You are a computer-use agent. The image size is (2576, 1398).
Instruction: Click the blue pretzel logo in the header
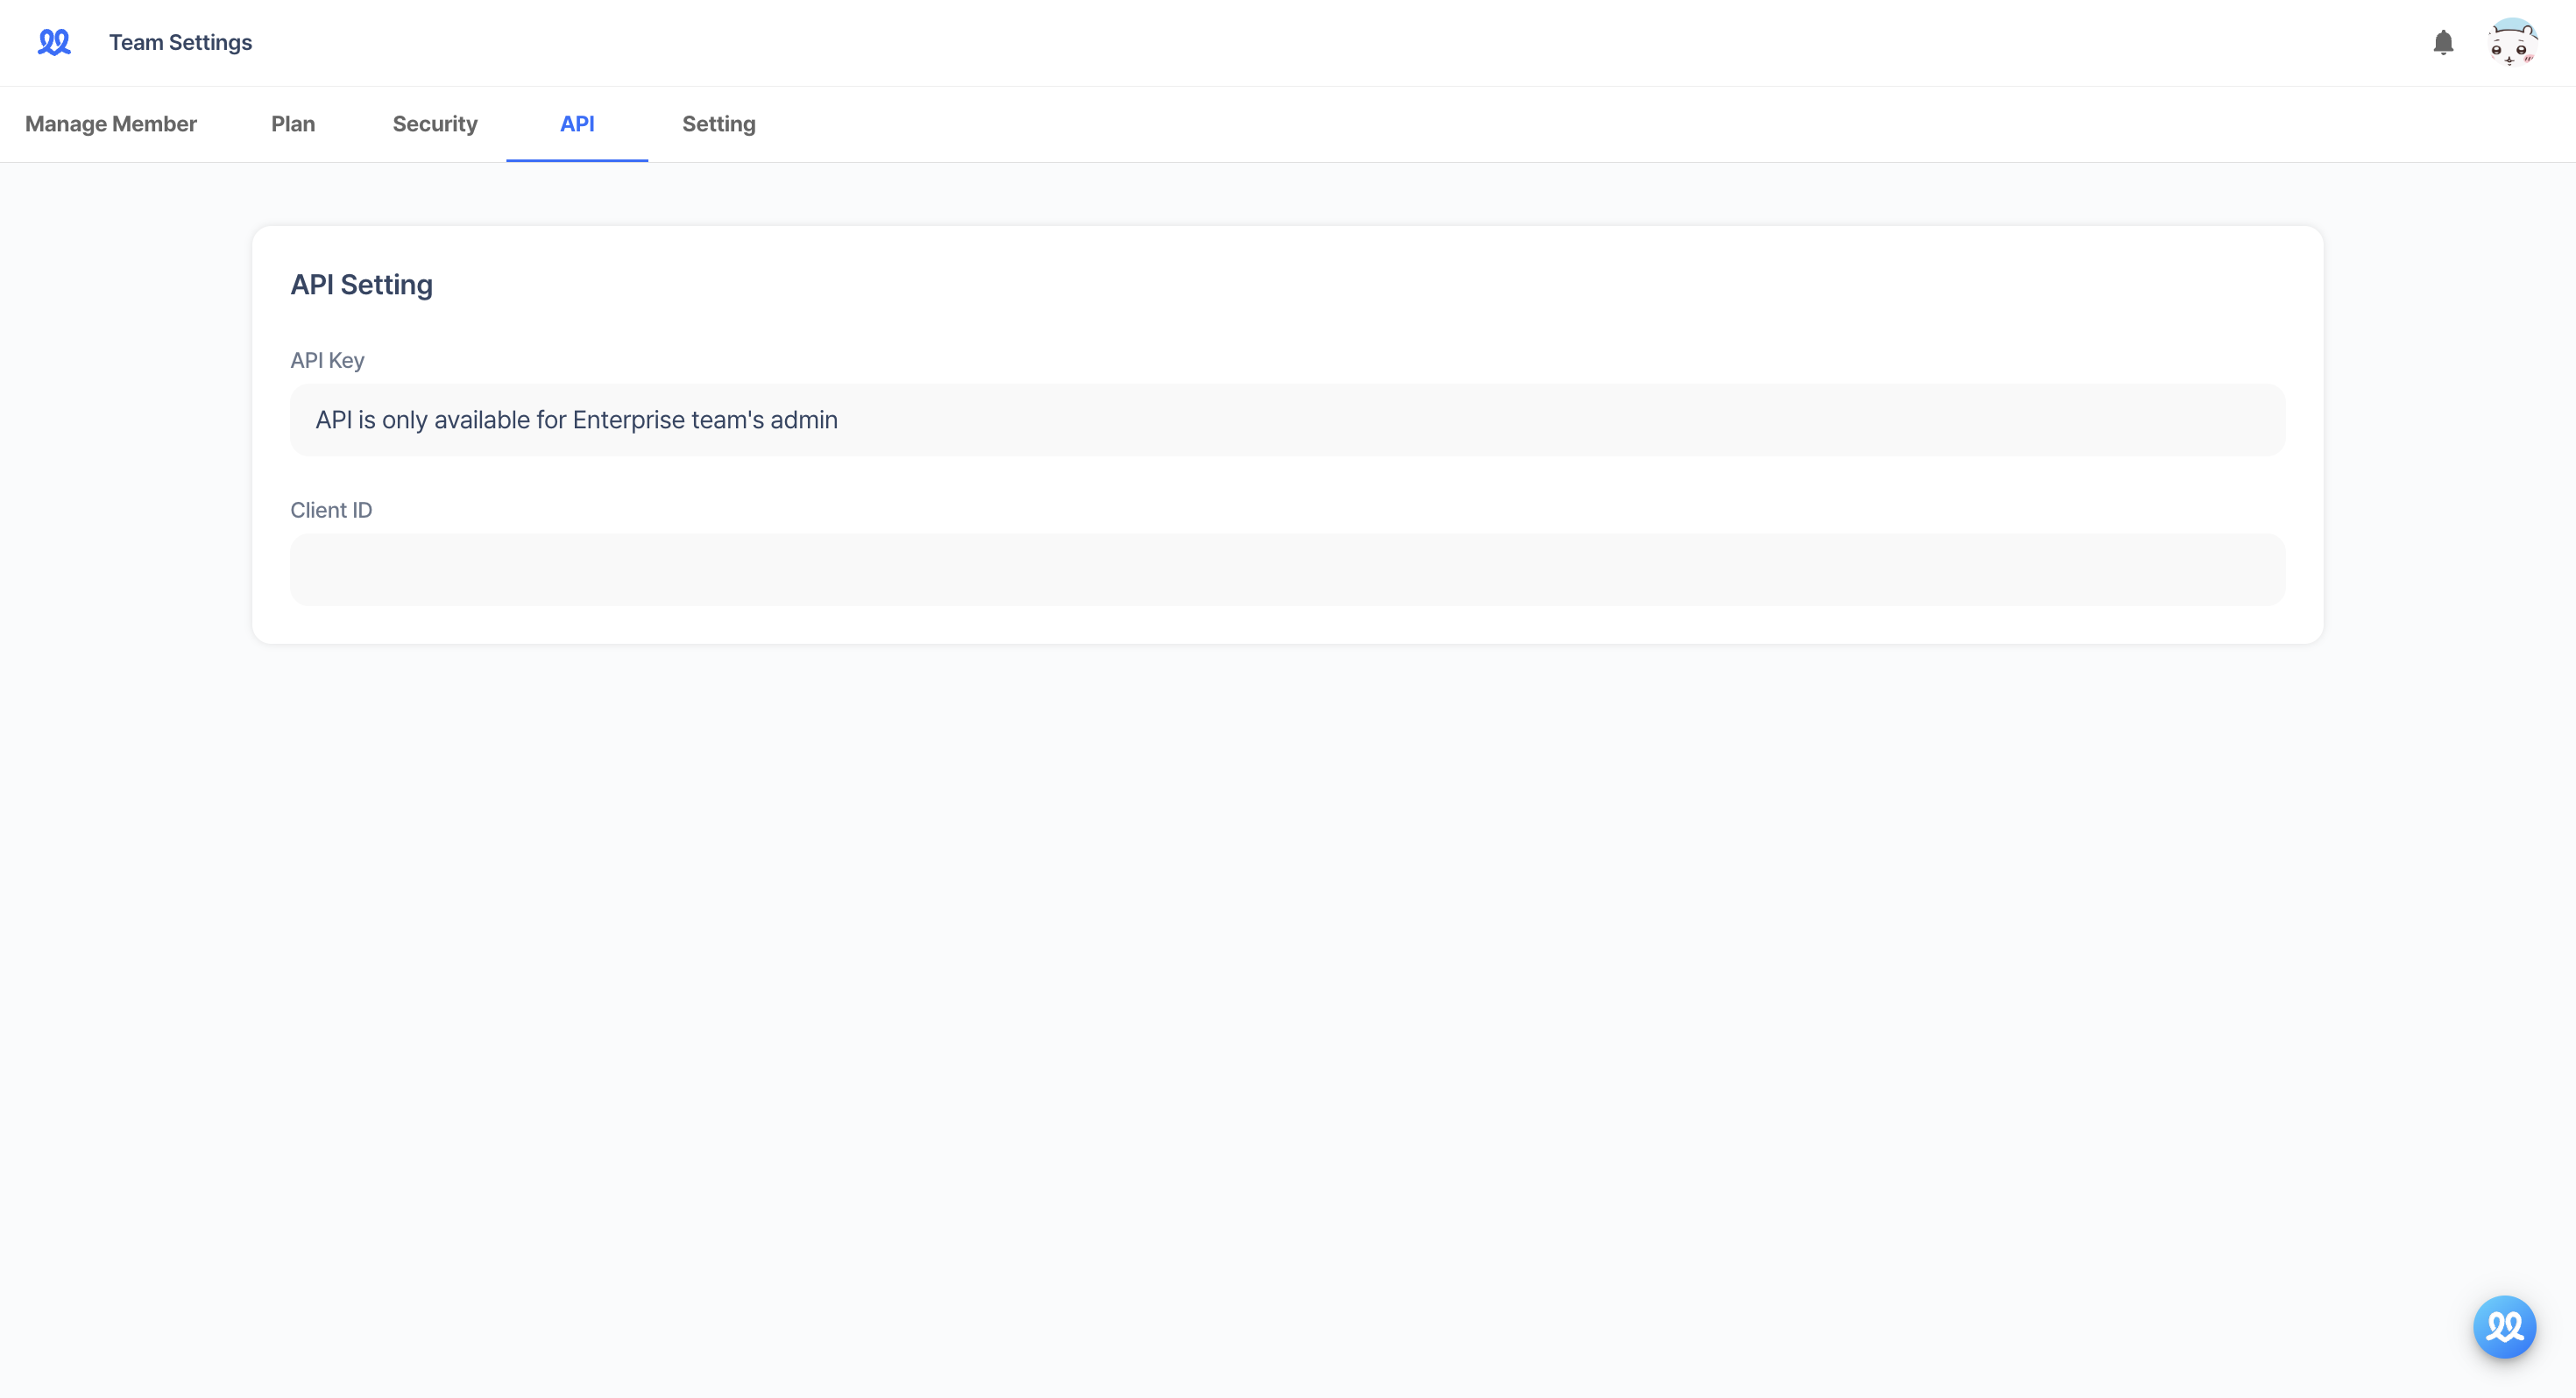click(54, 42)
